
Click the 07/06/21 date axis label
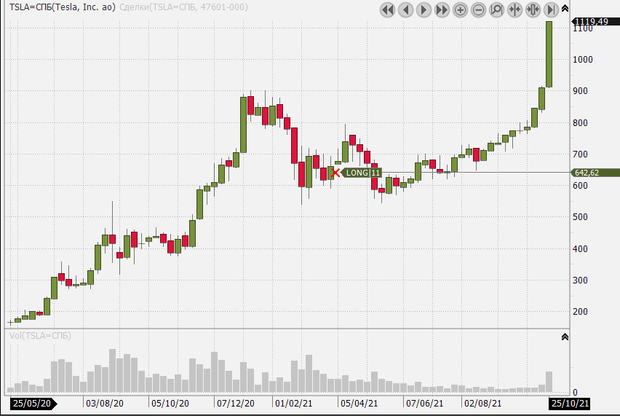pos(425,404)
